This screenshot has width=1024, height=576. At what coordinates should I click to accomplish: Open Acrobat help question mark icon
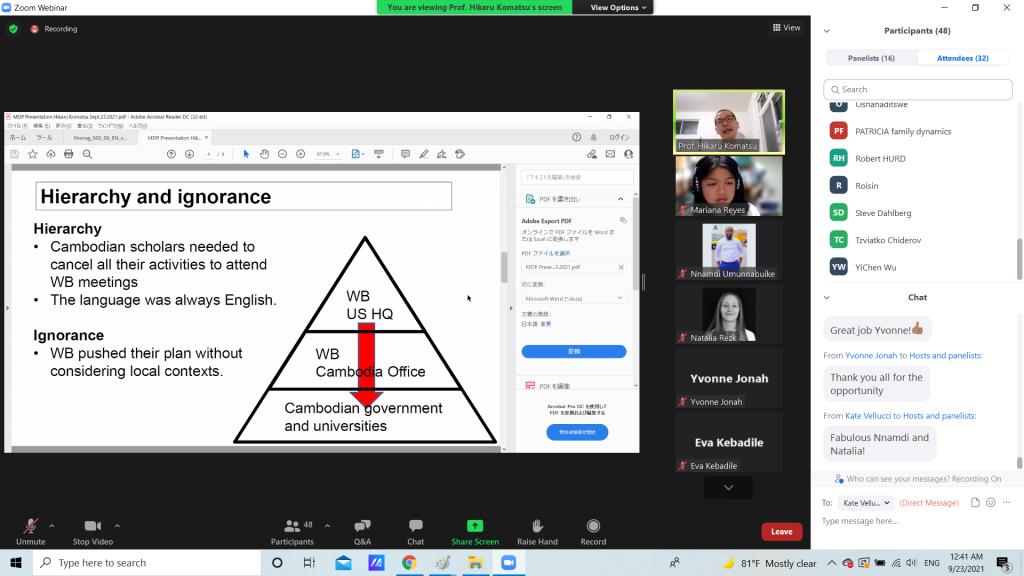tap(577, 137)
